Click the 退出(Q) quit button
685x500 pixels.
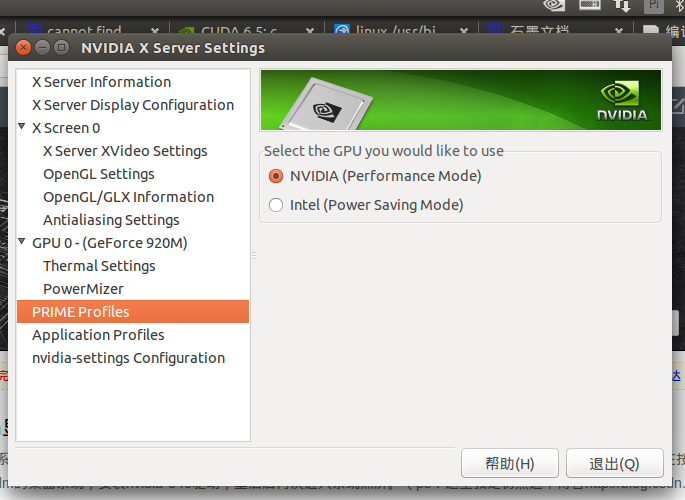point(615,463)
